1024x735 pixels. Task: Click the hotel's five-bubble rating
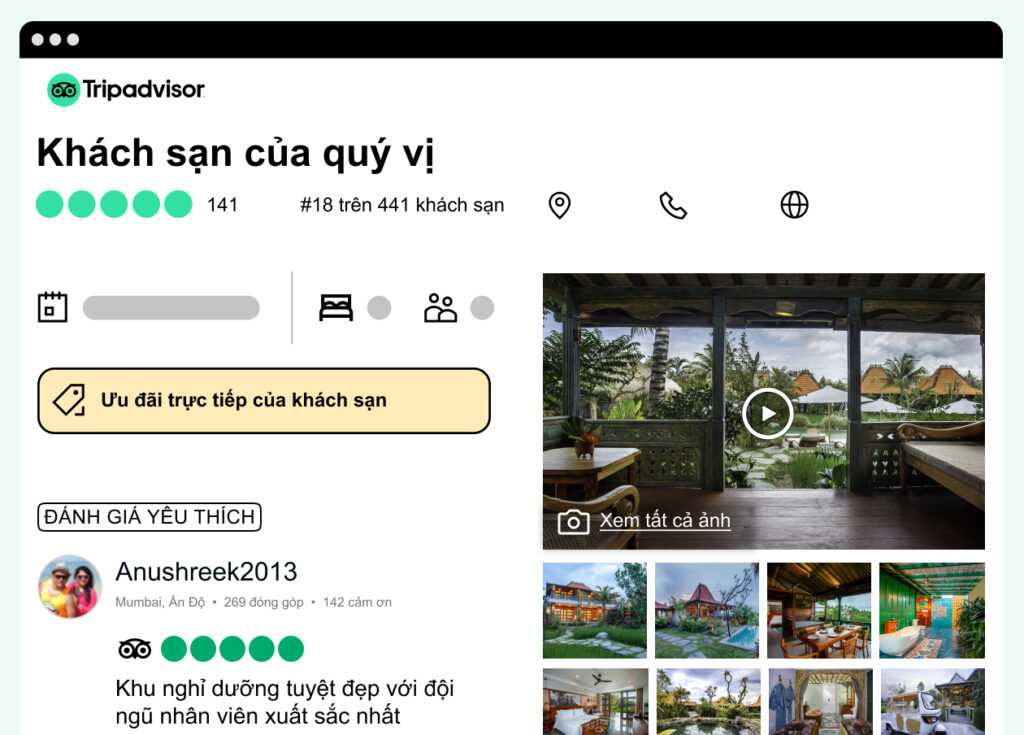coord(114,204)
